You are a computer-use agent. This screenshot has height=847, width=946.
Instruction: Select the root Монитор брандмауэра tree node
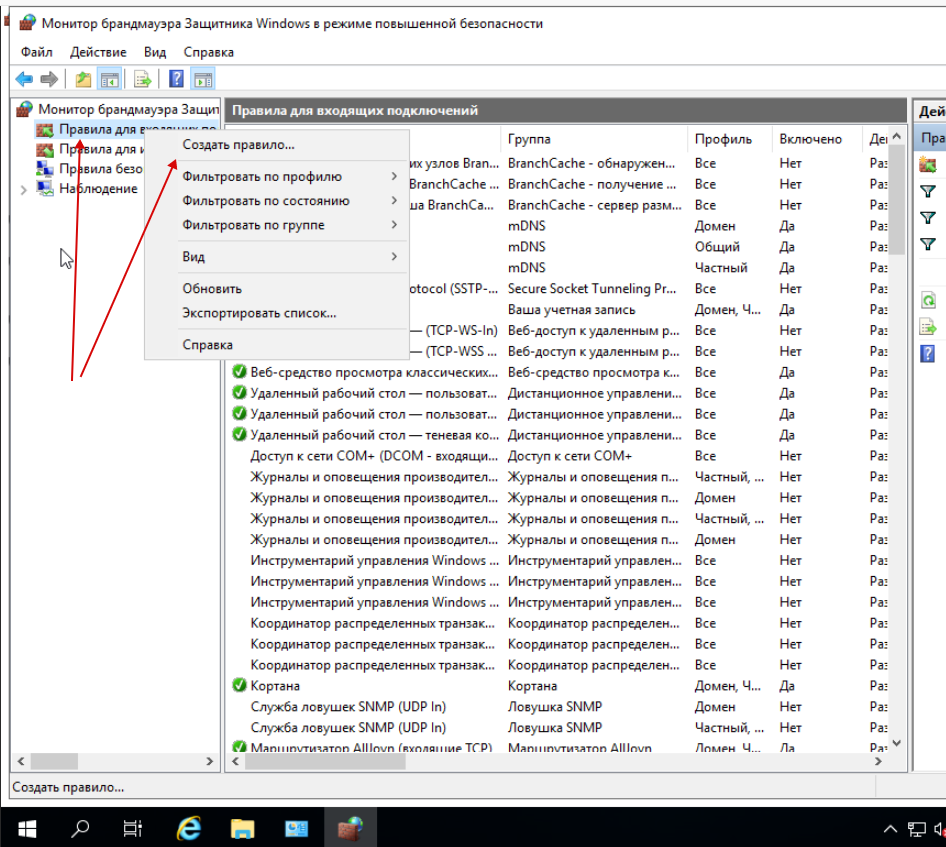[128, 109]
